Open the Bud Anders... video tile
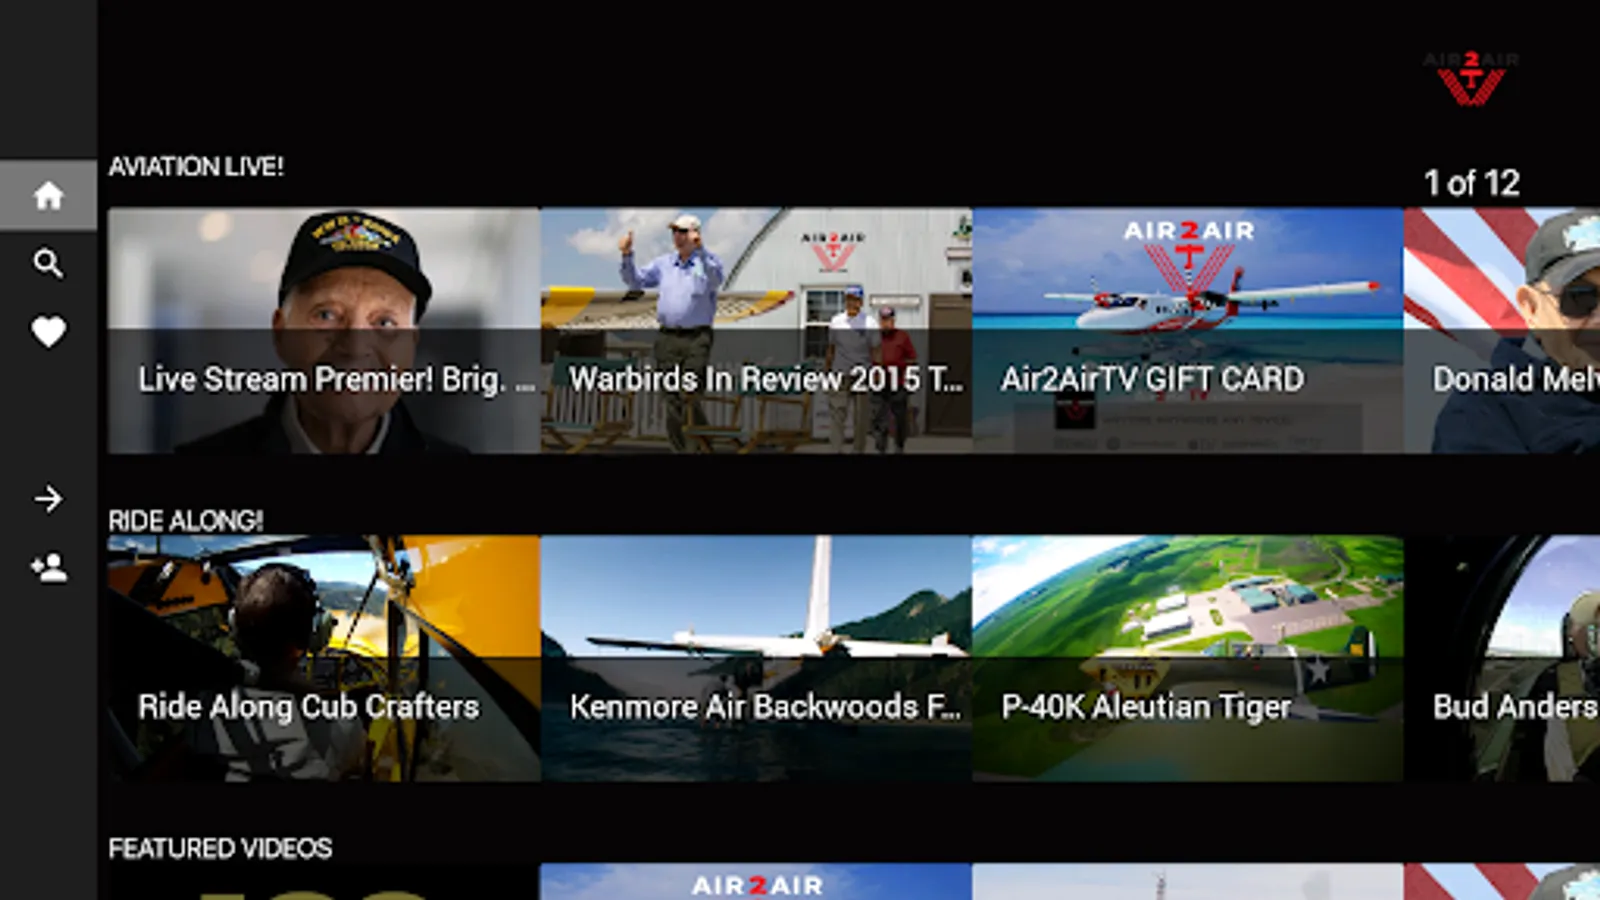This screenshot has width=1600, height=900. [x=1502, y=658]
